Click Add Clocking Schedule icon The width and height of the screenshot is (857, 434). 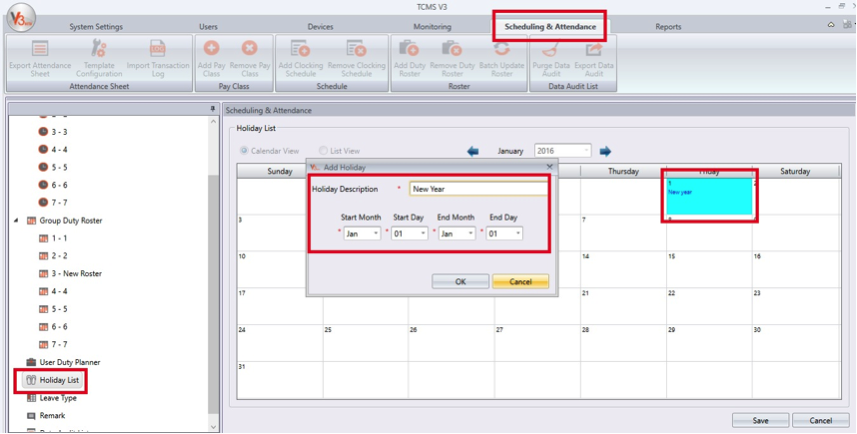pyautogui.click(x=301, y=49)
